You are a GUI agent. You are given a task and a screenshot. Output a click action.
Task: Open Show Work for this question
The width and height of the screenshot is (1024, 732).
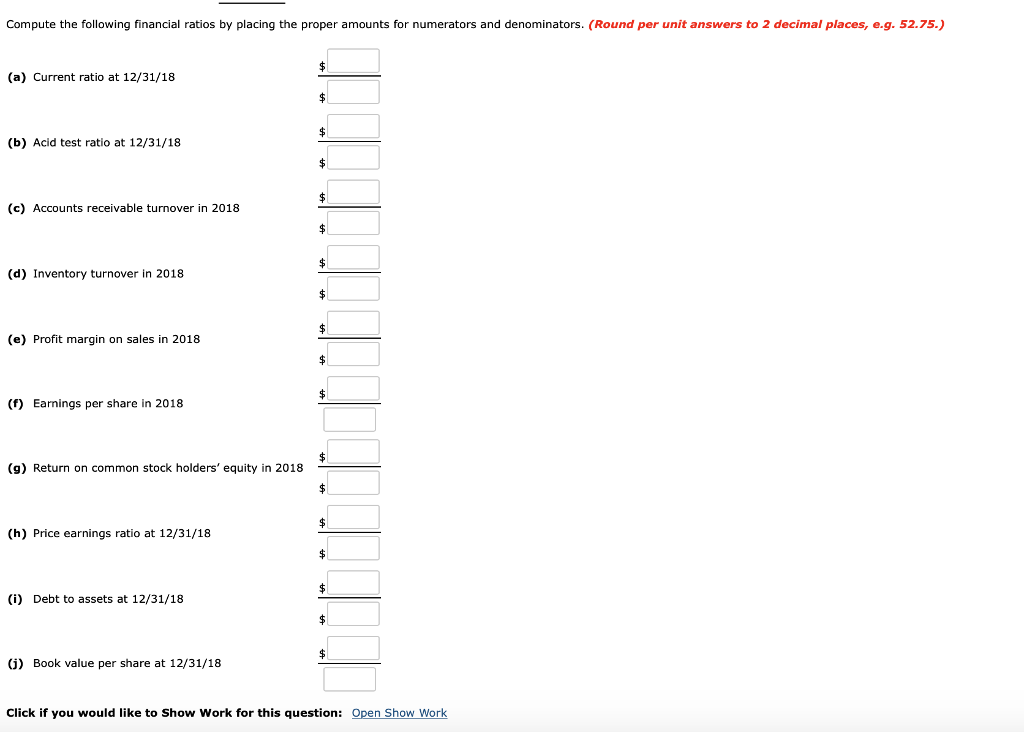(x=399, y=713)
